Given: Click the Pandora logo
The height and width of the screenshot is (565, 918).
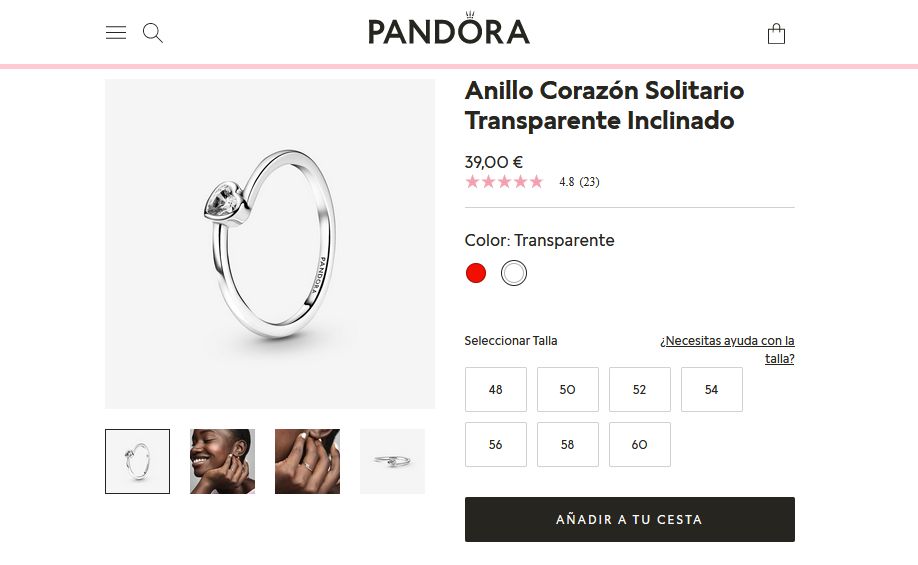Looking at the screenshot, I should 449,29.
